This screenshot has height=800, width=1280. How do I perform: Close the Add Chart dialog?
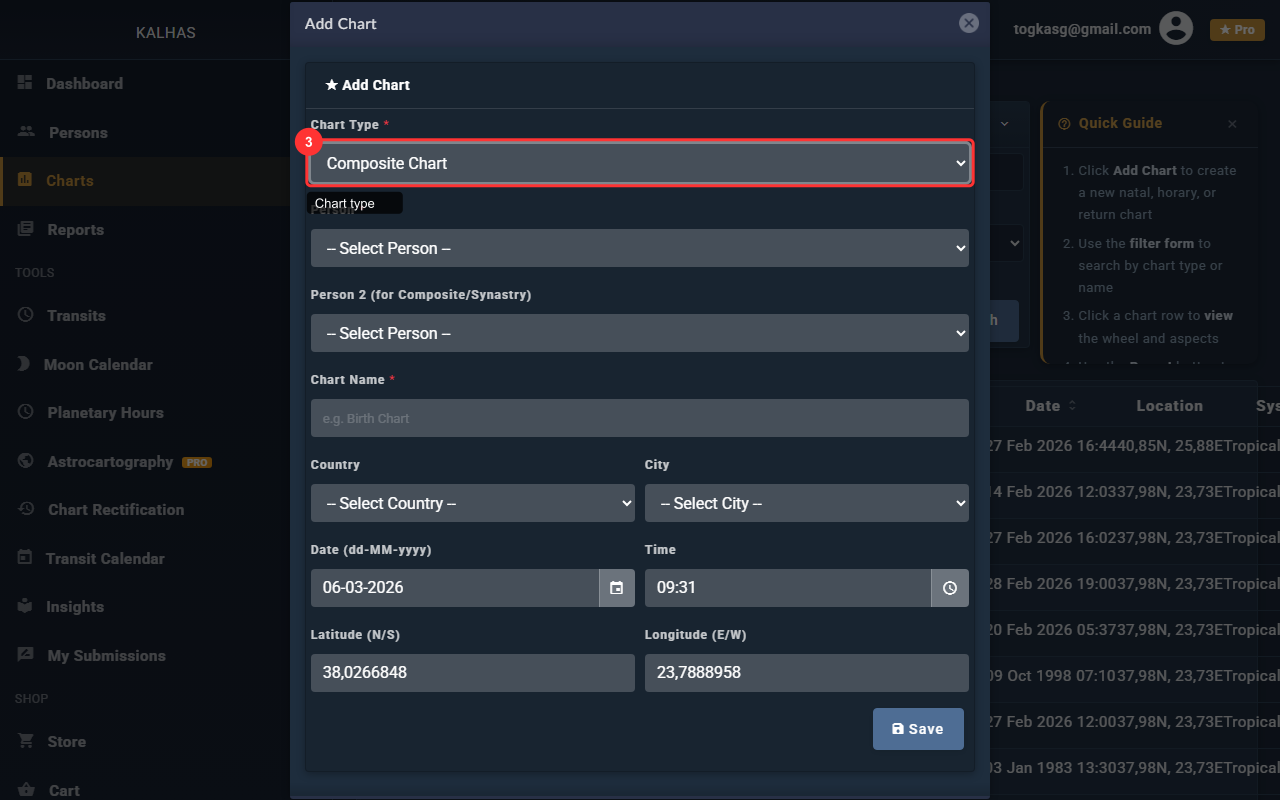tap(968, 23)
